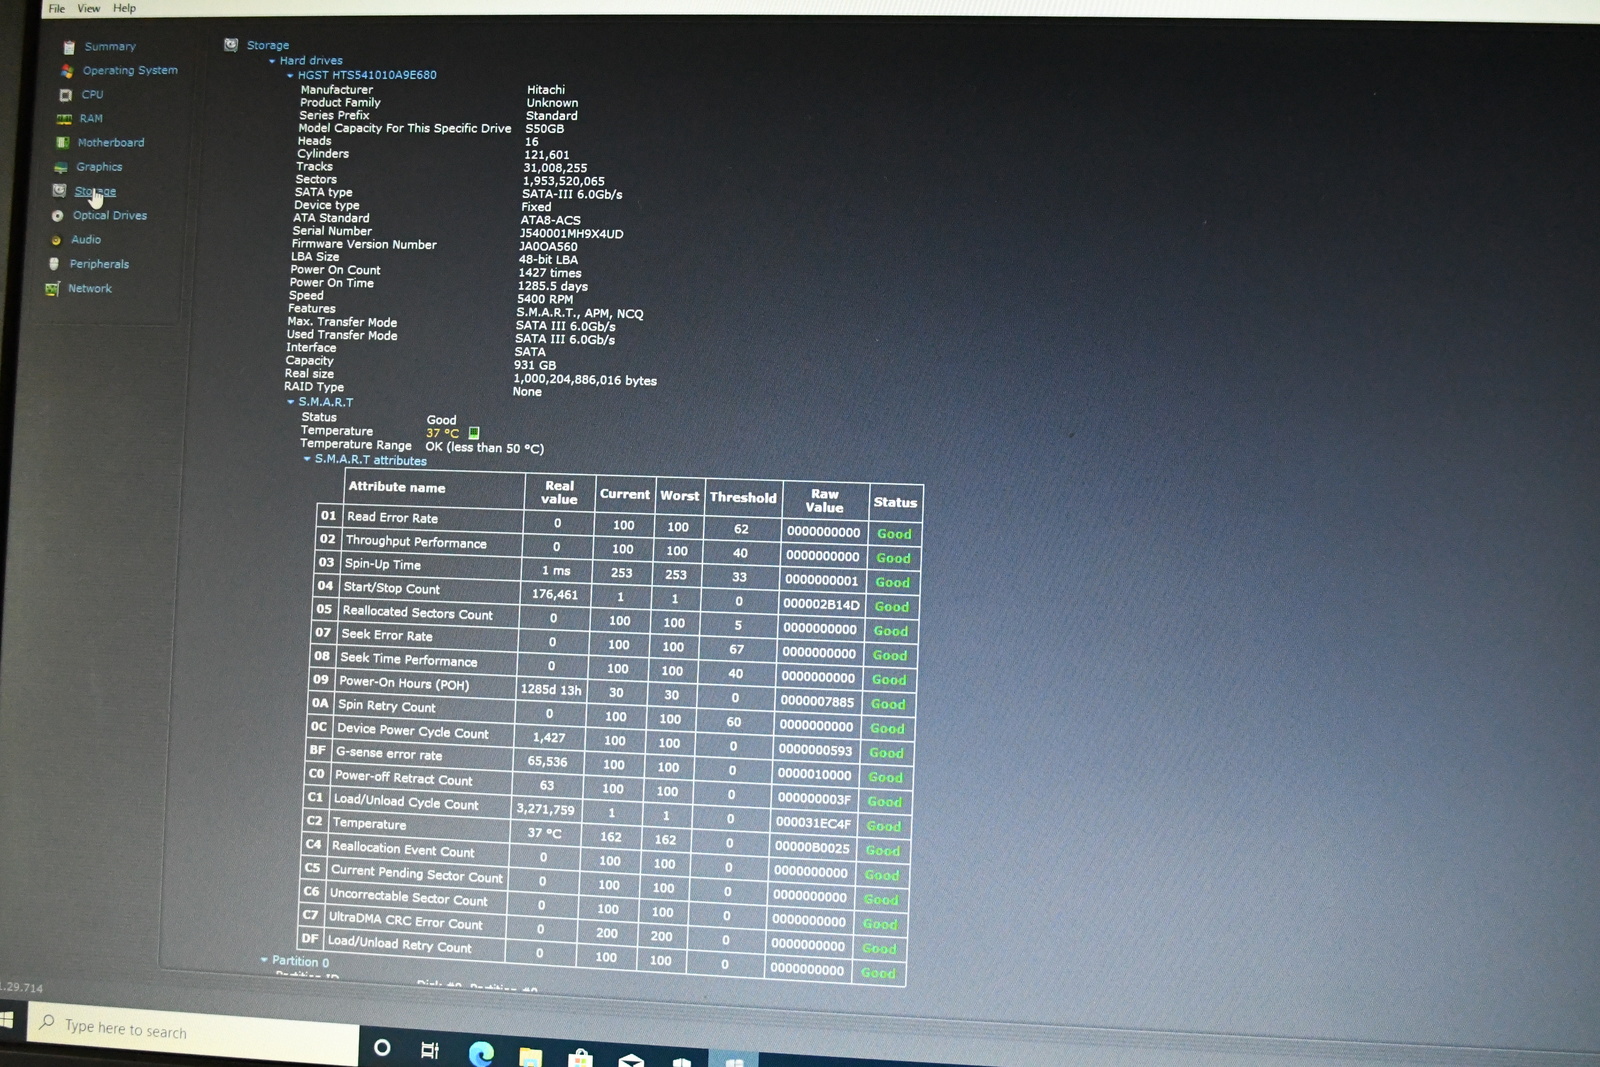Open the File menu
This screenshot has height=1067, width=1600.
[57, 8]
